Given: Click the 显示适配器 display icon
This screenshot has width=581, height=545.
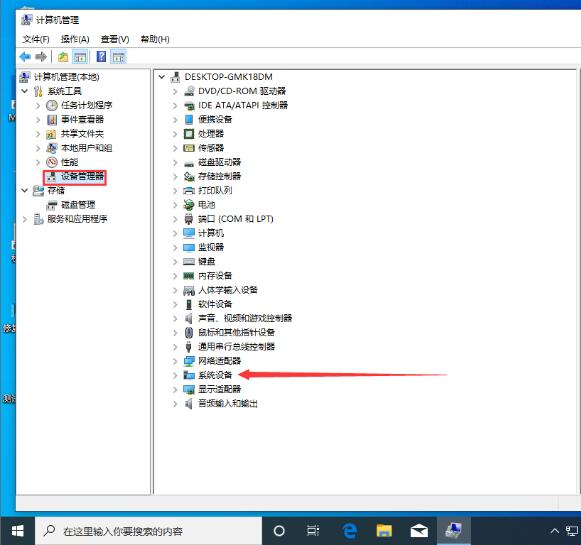Looking at the screenshot, I should 189,389.
